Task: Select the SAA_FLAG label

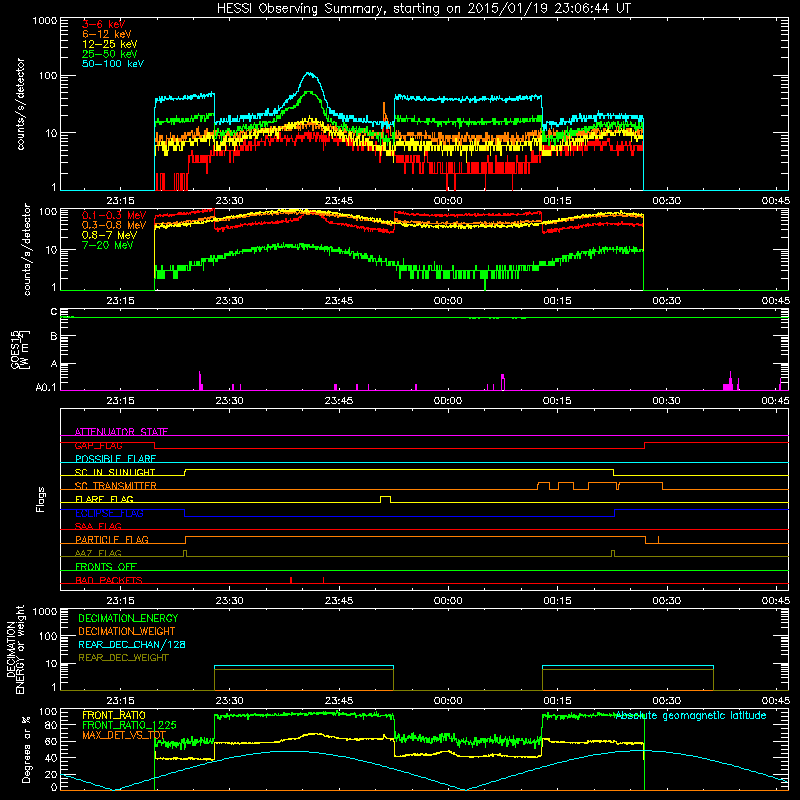Action: click(98, 526)
